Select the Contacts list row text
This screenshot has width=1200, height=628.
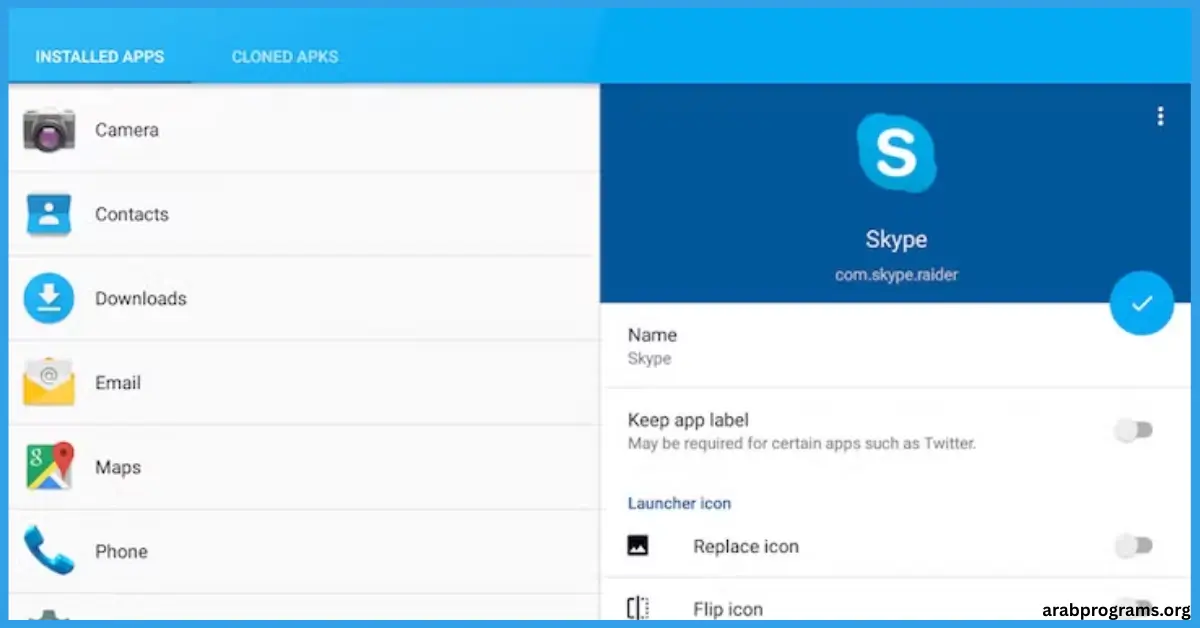pos(132,214)
